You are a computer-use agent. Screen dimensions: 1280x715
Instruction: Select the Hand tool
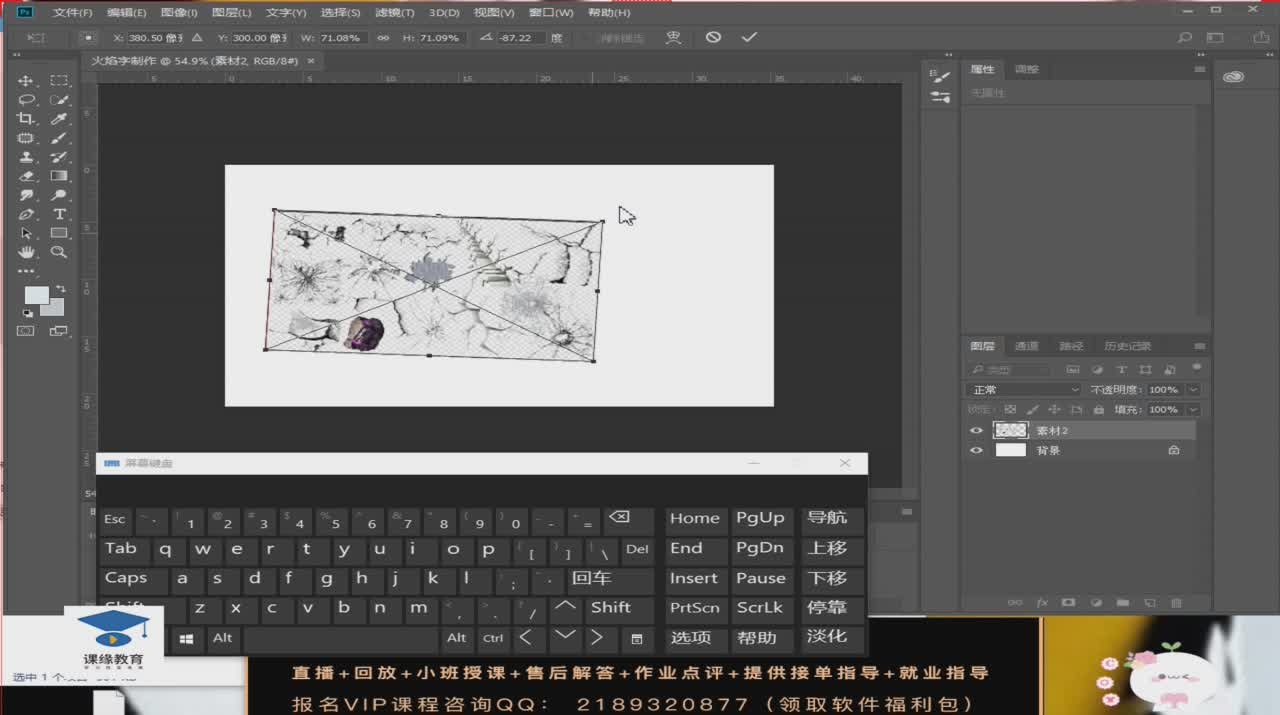click(x=26, y=252)
